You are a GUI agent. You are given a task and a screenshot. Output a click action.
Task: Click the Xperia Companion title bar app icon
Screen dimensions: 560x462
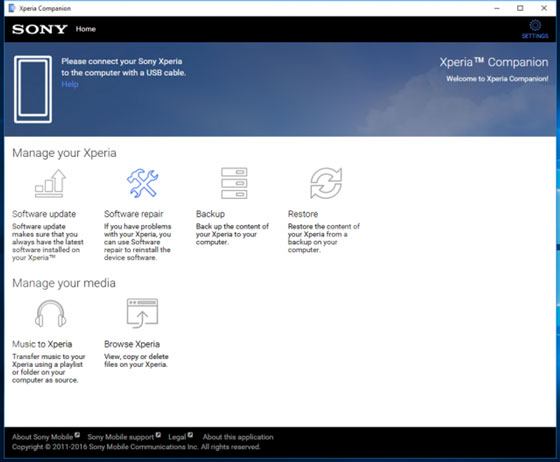coord(12,8)
